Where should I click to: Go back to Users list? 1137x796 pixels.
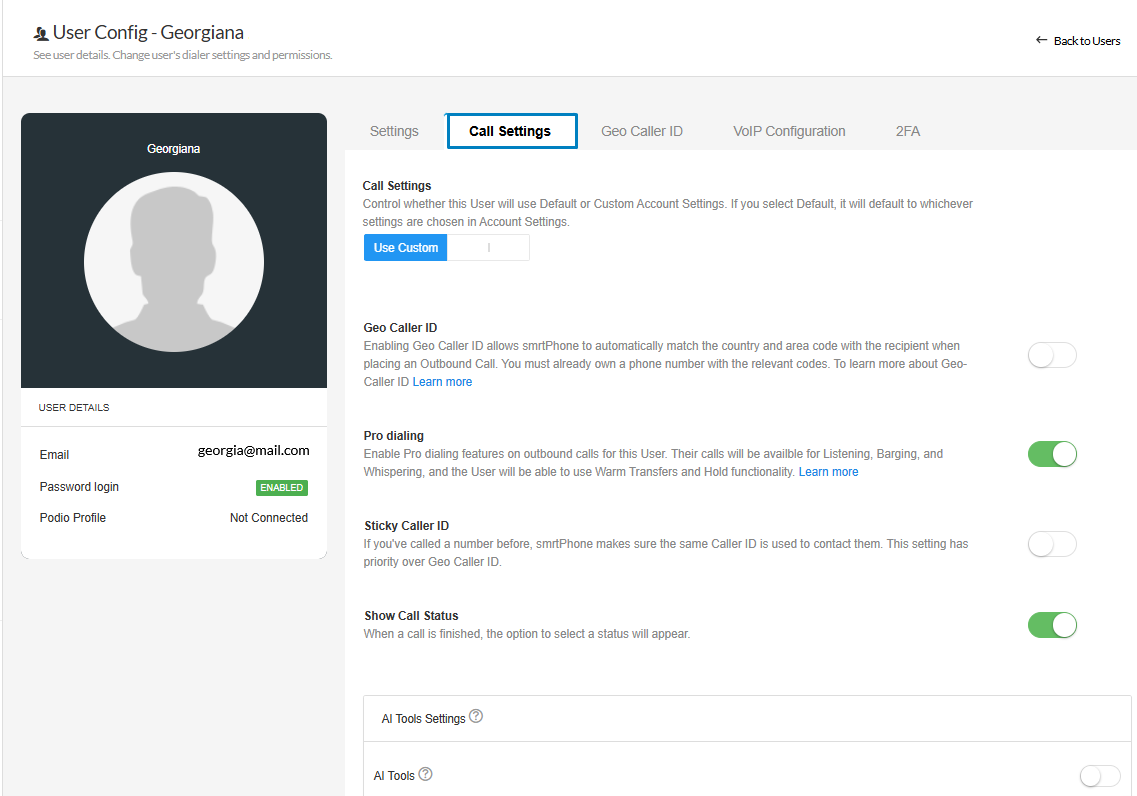(1078, 41)
